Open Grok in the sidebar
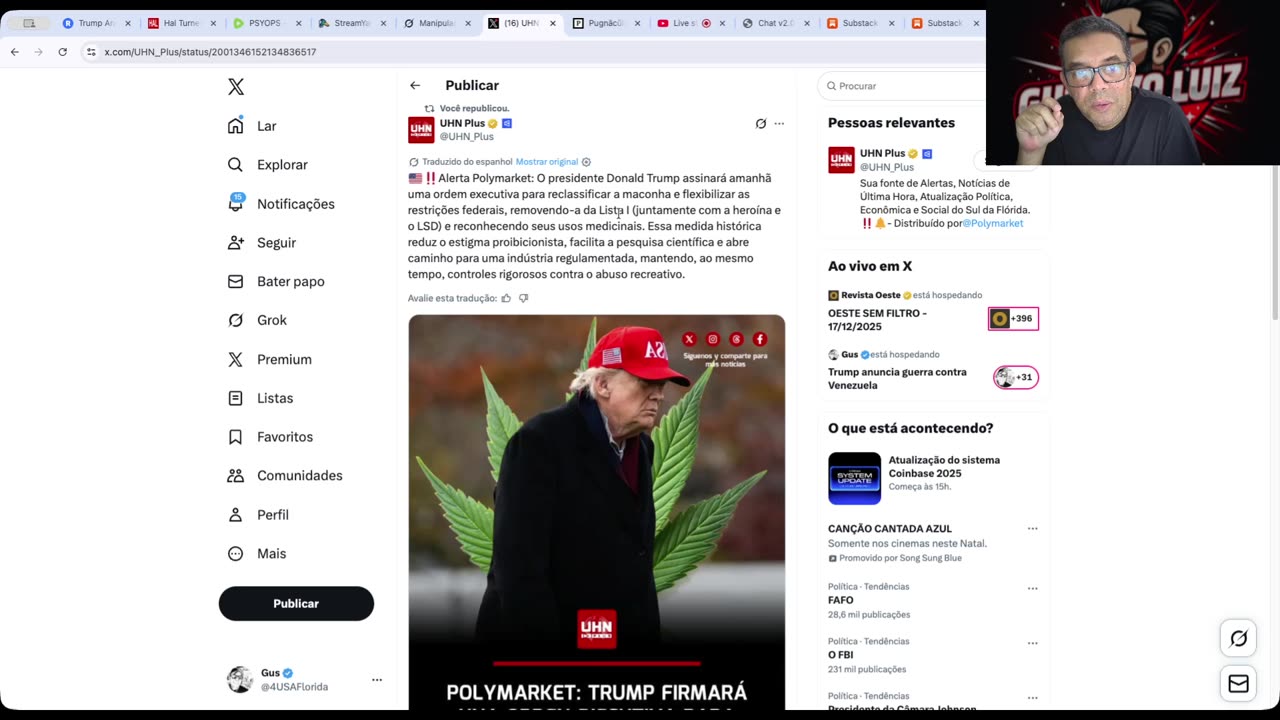This screenshot has width=1280, height=720. coord(257,321)
